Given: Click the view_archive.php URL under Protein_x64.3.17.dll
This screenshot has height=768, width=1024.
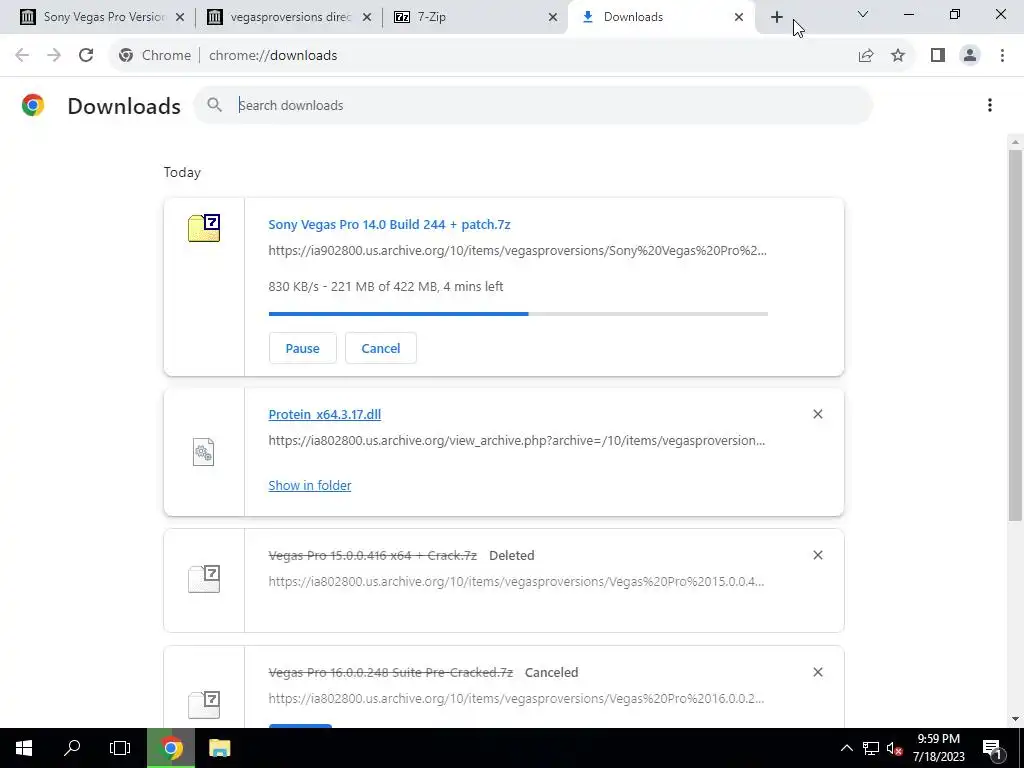Looking at the screenshot, I should click(517, 440).
